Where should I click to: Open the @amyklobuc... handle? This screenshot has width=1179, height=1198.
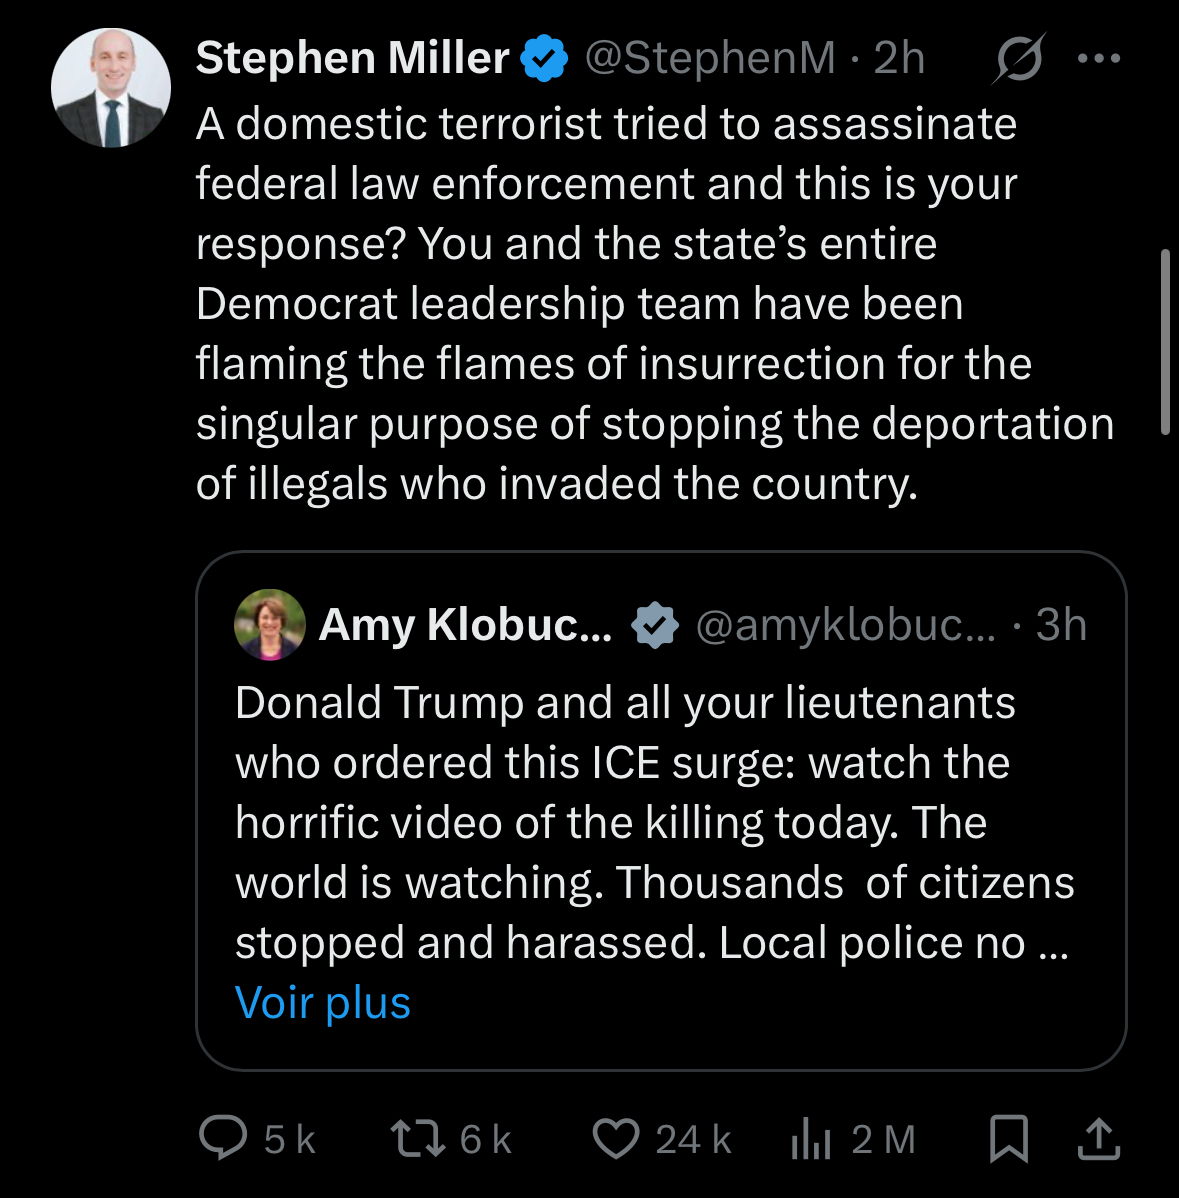[x=845, y=625]
